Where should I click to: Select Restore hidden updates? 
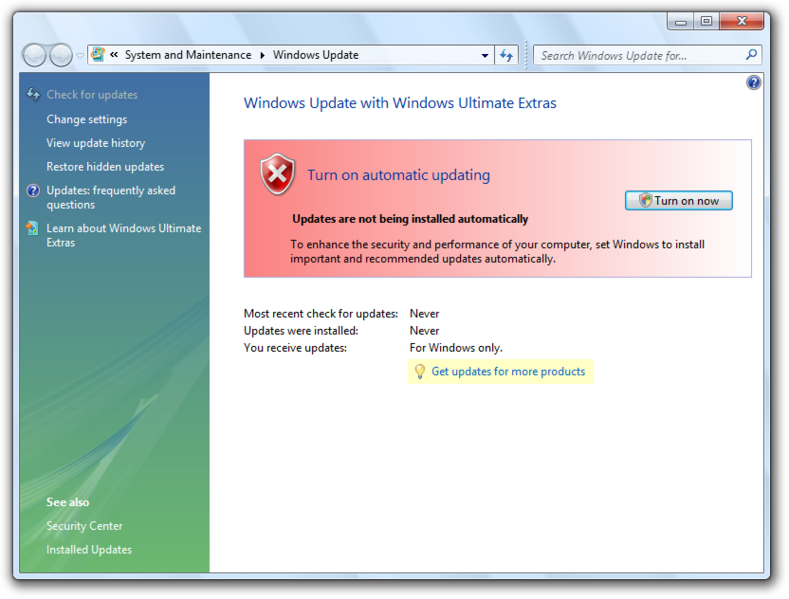pyautogui.click(x=105, y=167)
